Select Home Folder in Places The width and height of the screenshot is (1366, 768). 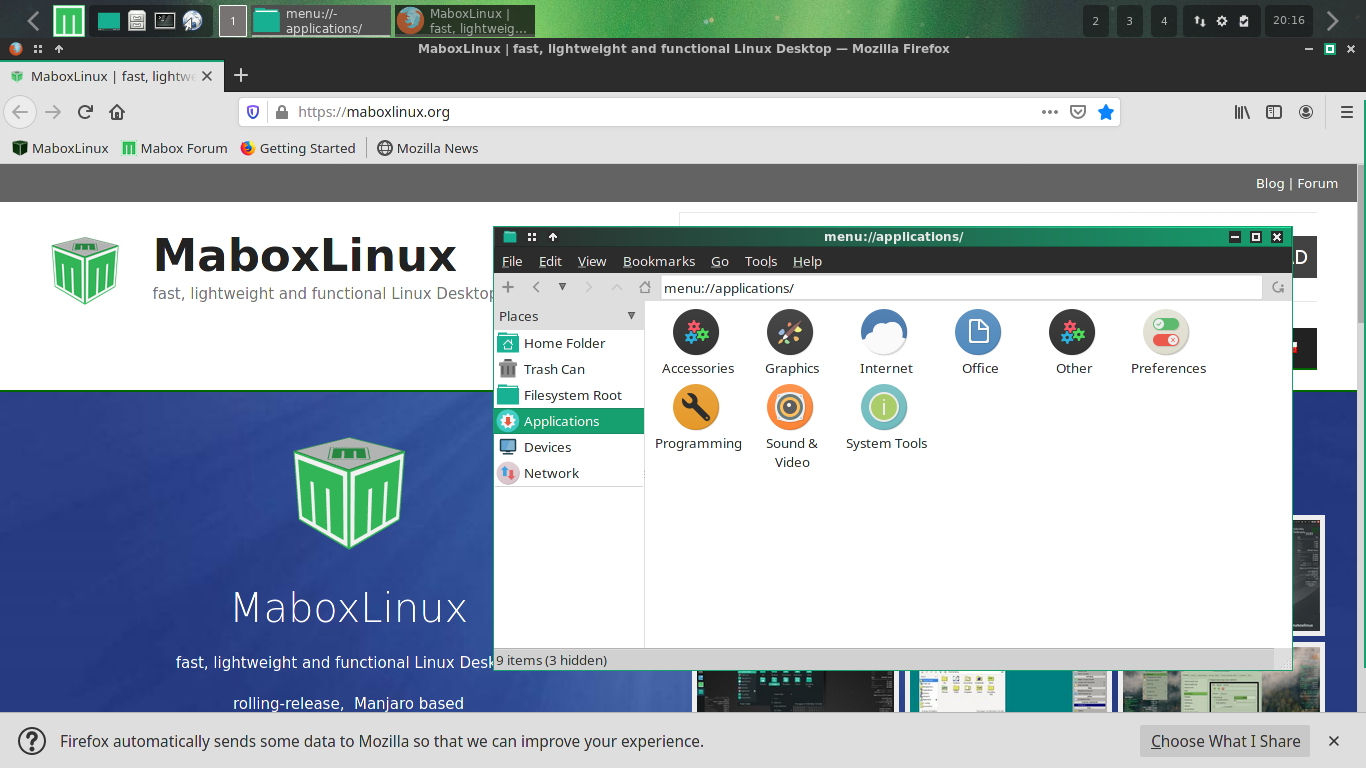569,343
